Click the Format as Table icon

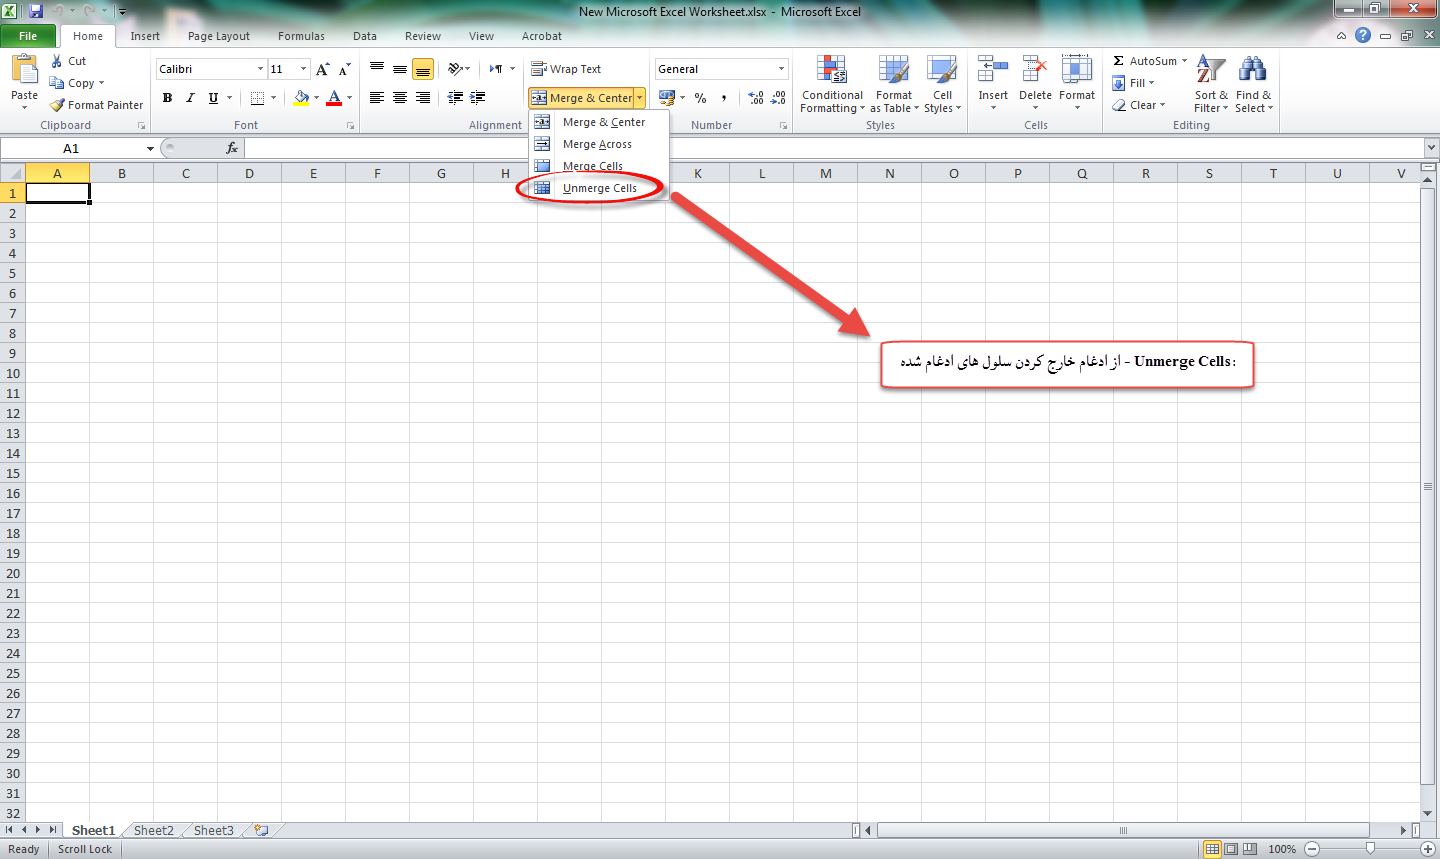pyautogui.click(x=893, y=70)
